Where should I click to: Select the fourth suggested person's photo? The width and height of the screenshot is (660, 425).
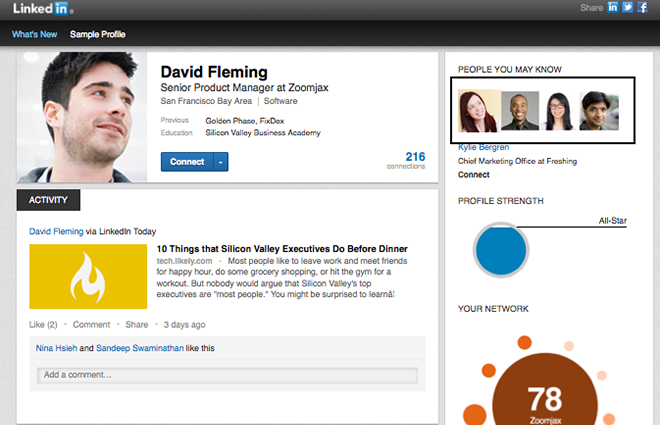[x=599, y=111]
